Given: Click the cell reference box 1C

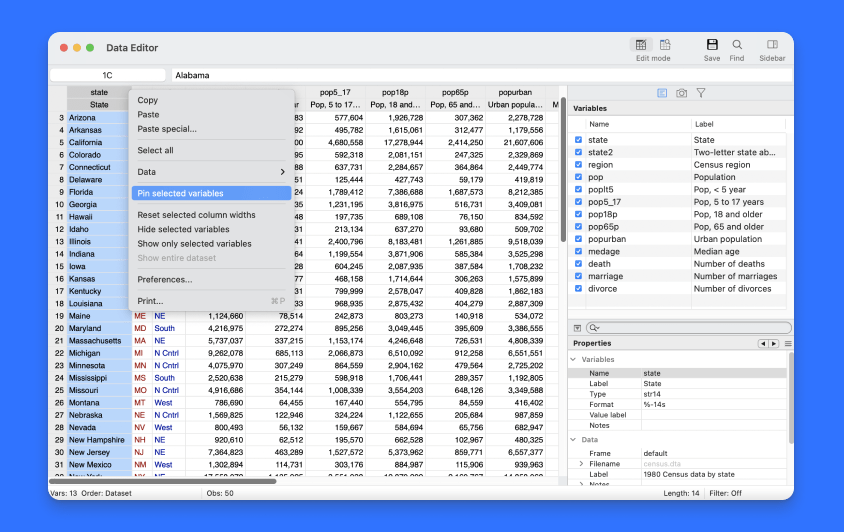Looking at the screenshot, I should (x=108, y=75).
